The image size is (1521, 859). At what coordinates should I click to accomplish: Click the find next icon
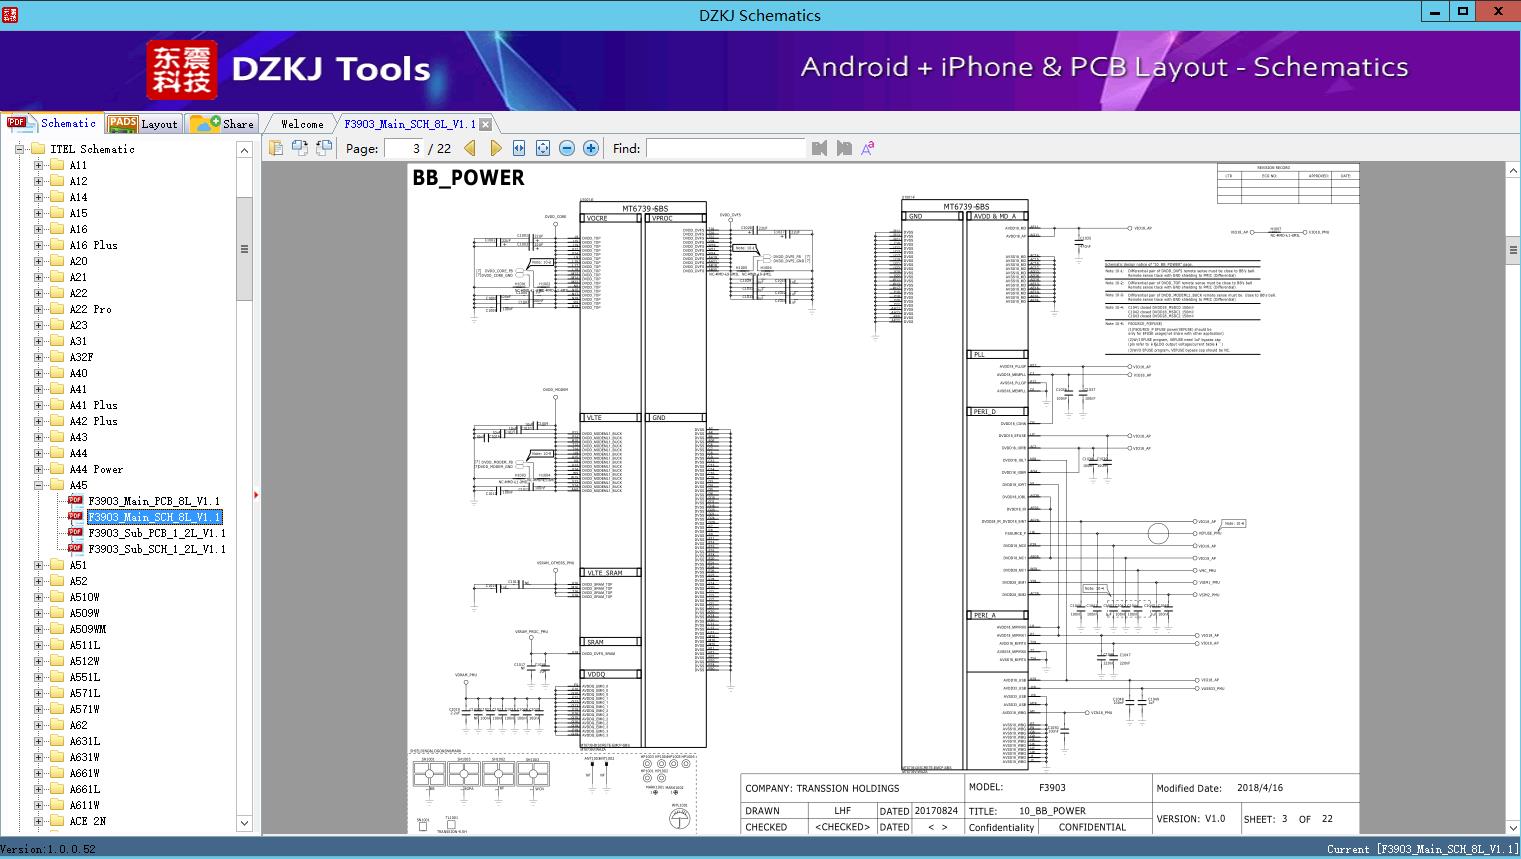click(x=844, y=148)
